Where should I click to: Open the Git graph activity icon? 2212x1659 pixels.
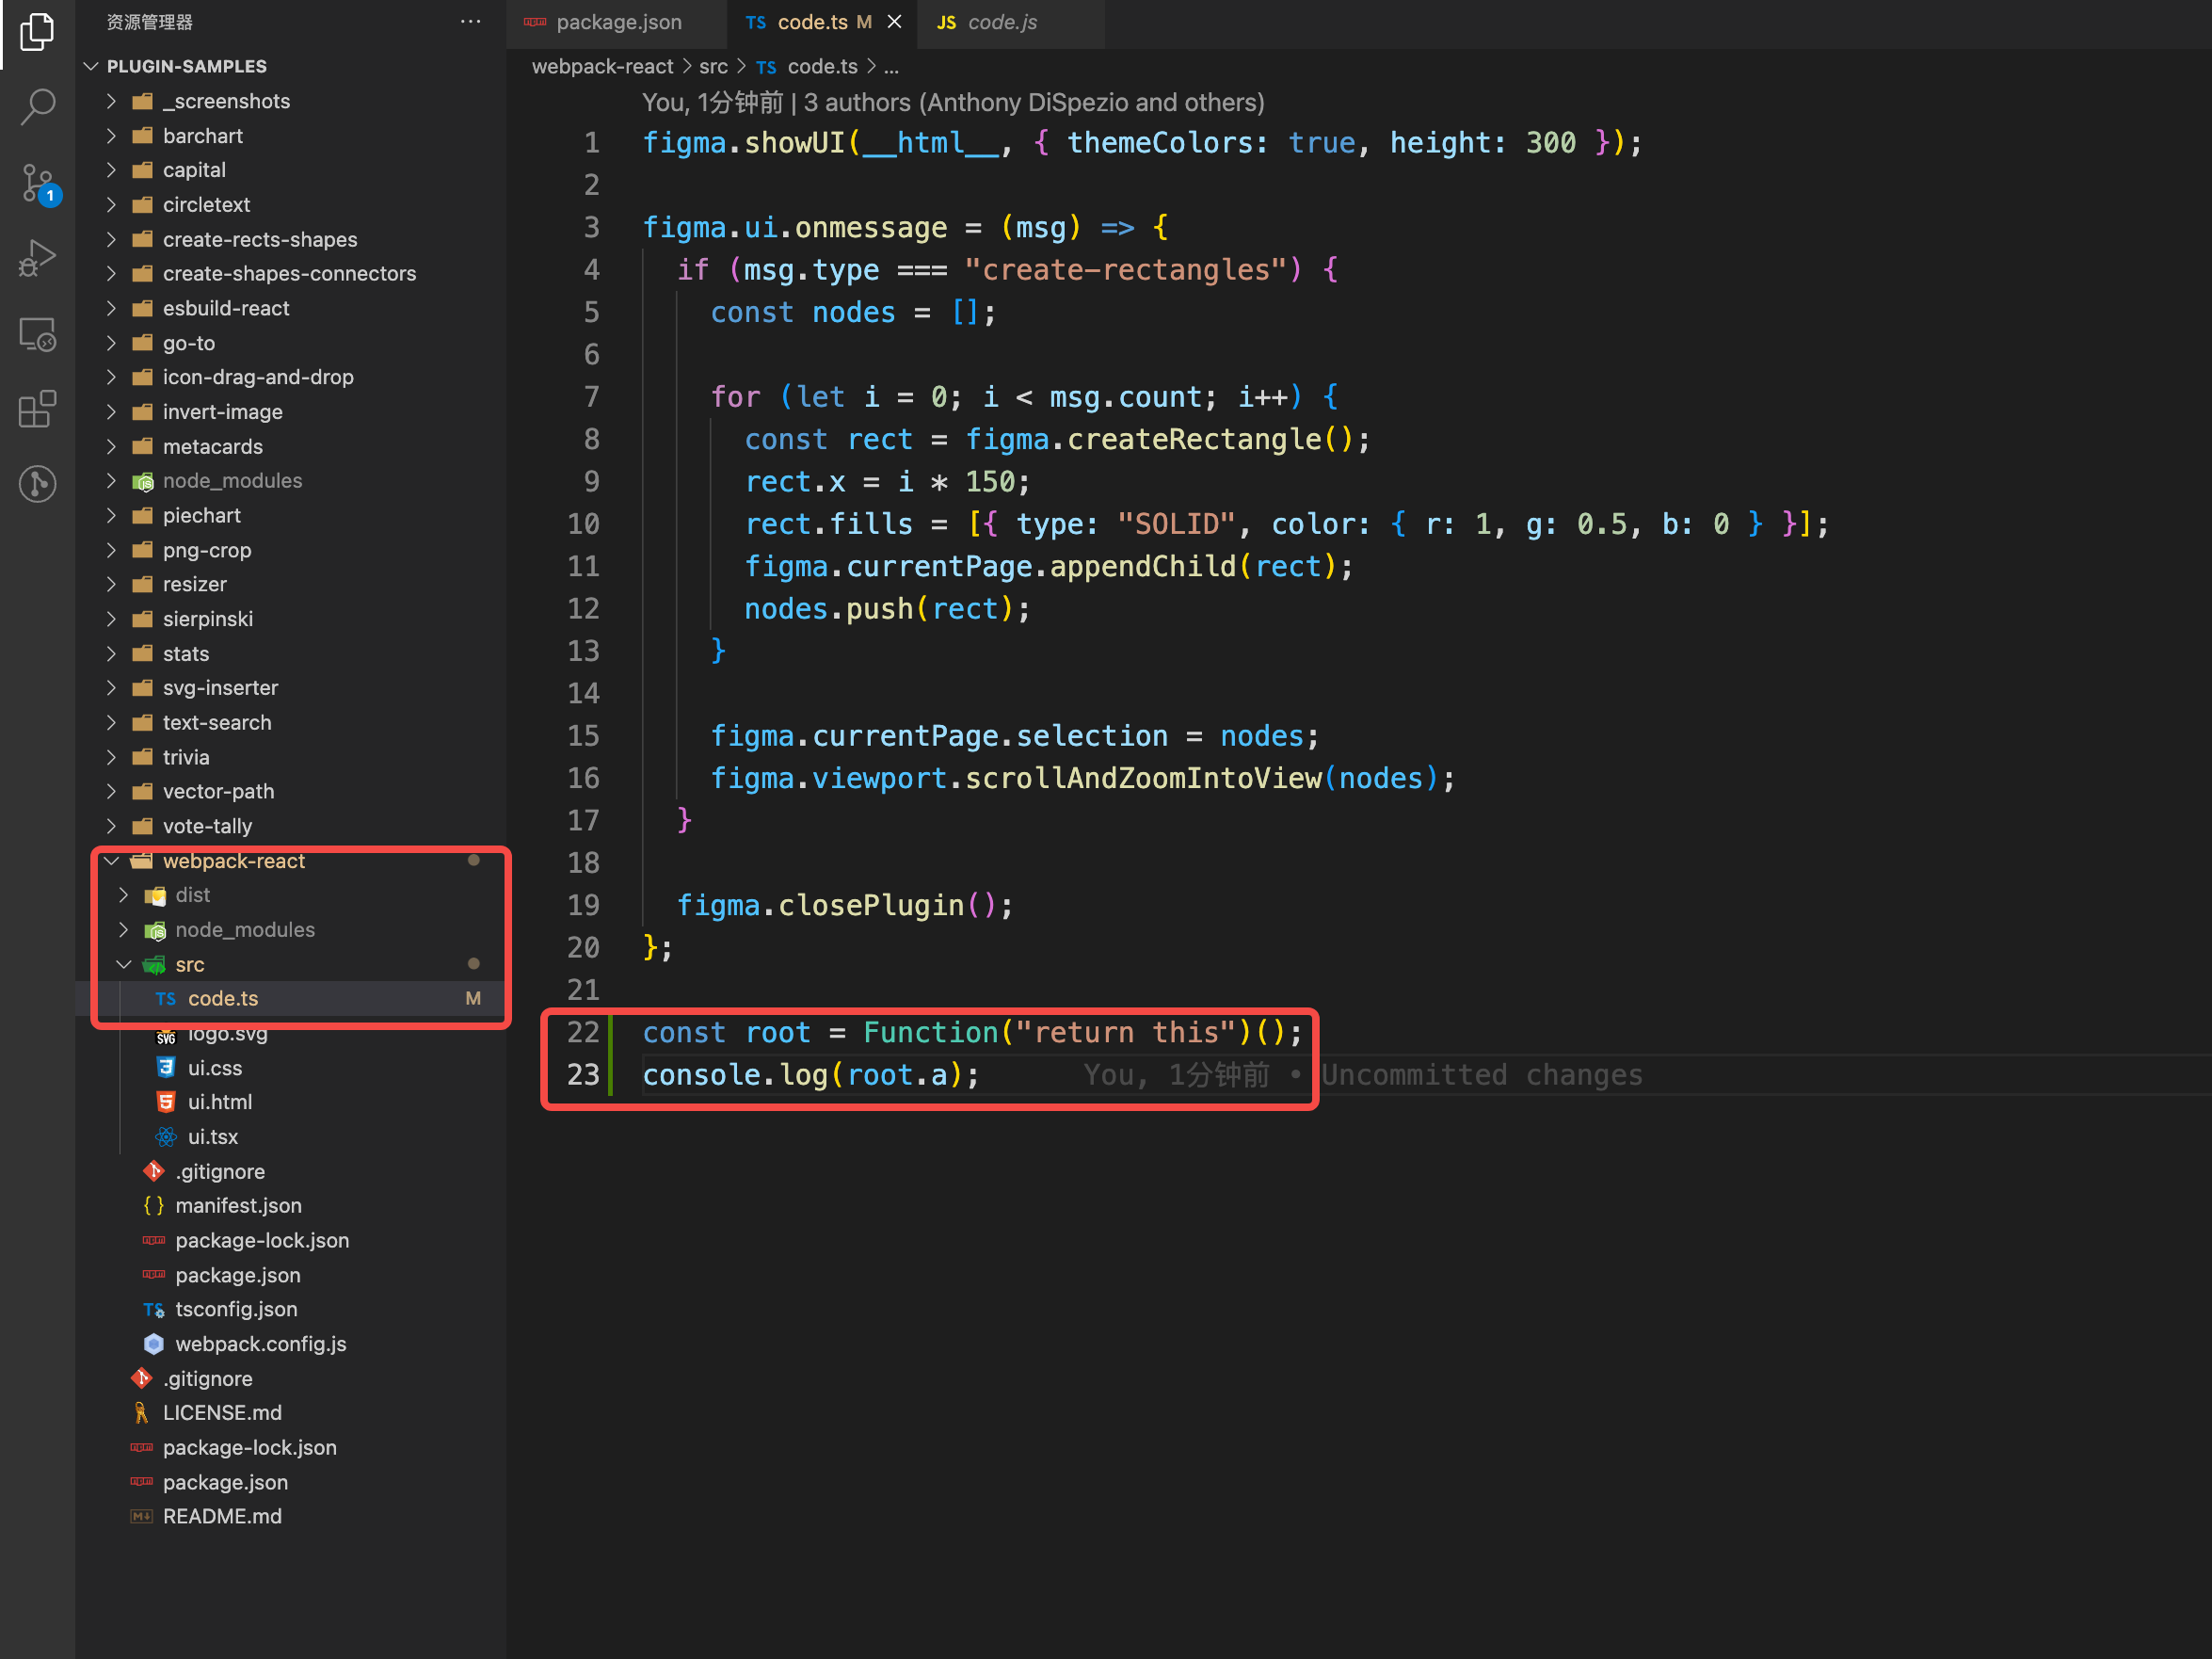click(37, 484)
